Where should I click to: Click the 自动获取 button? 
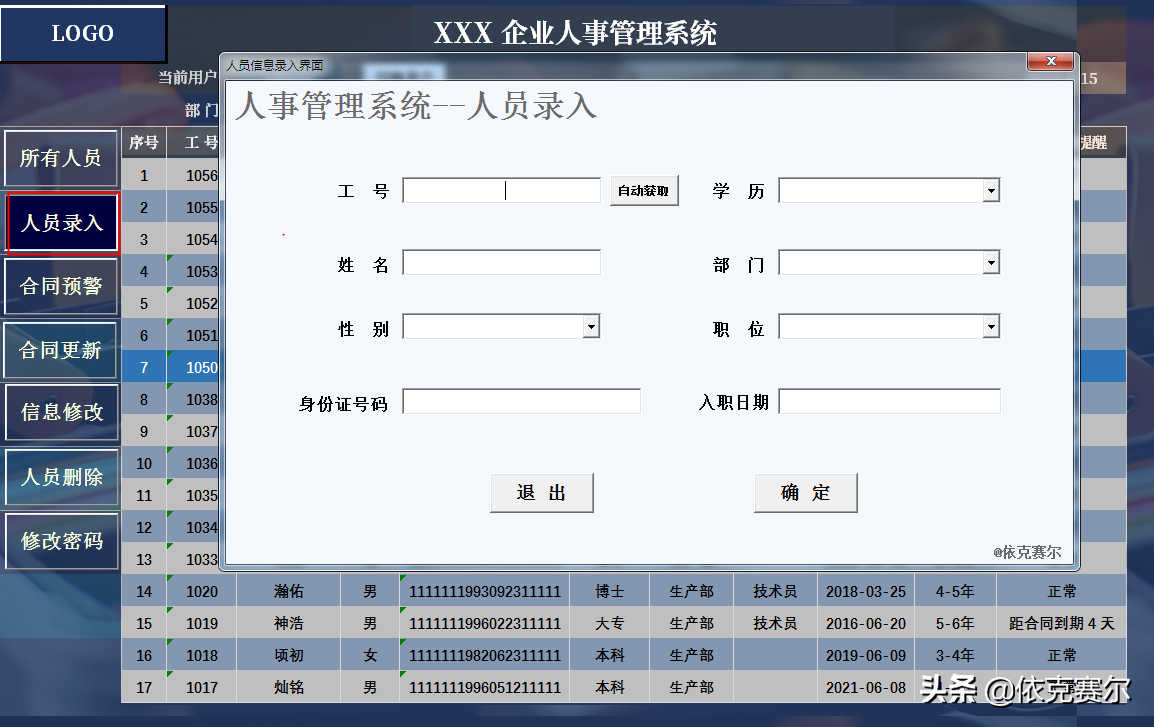coord(644,191)
